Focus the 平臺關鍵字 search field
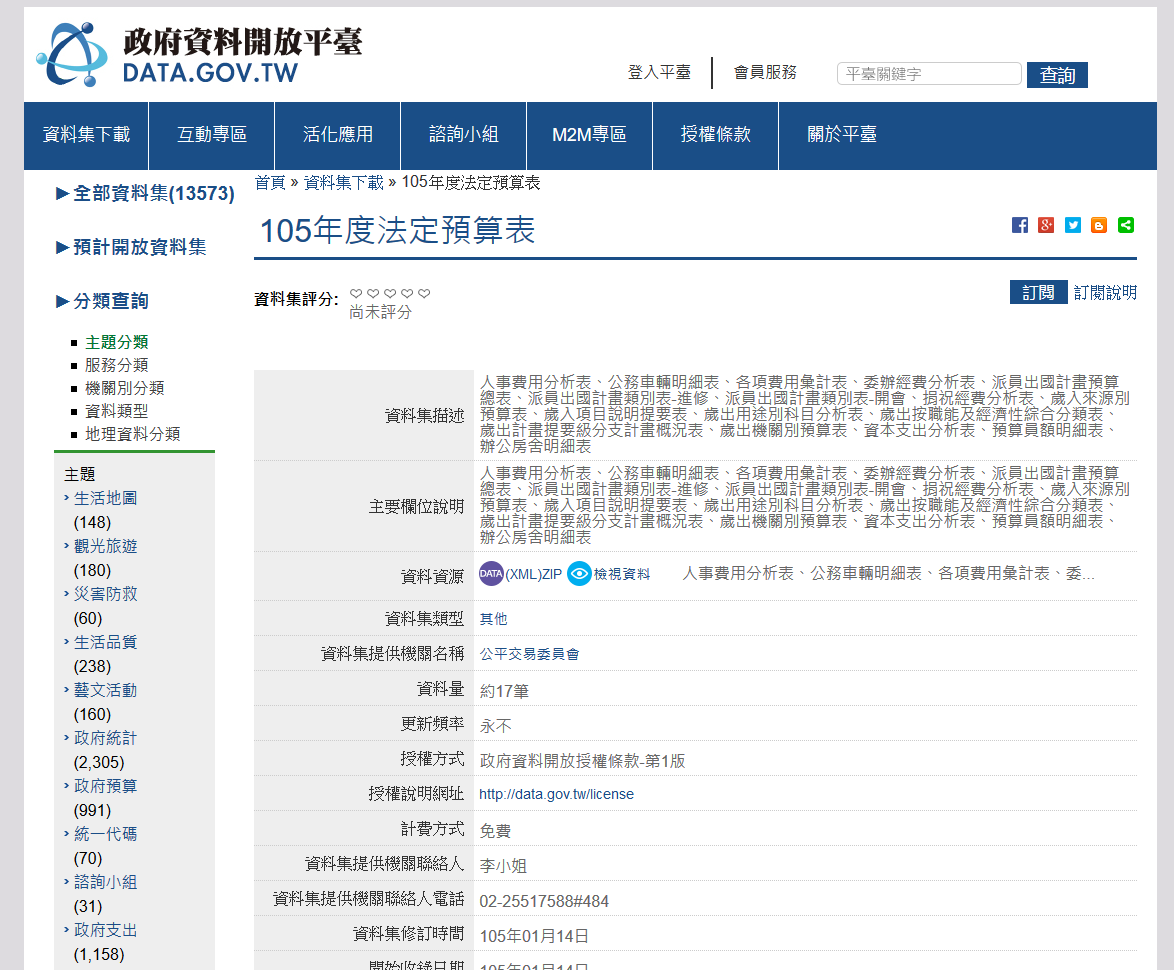Image resolution: width=1174 pixels, height=970 pixels. [929, 73]
